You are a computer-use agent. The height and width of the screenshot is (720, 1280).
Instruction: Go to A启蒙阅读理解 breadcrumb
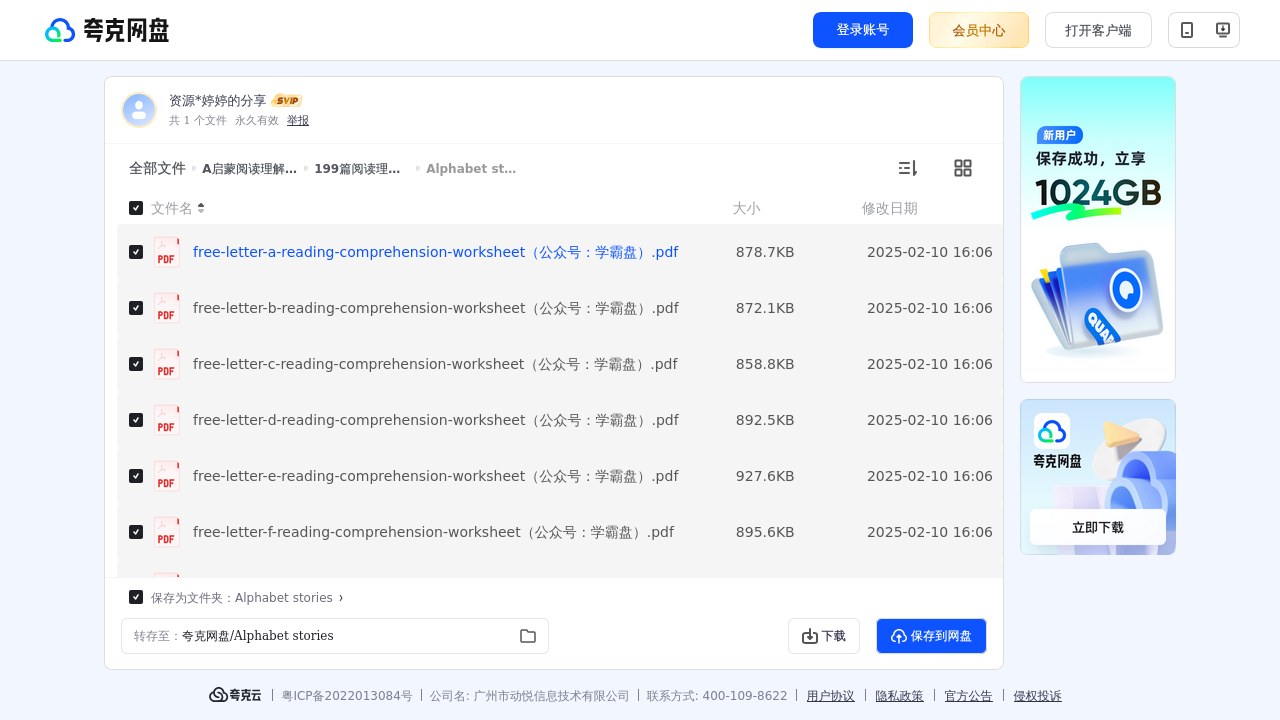[x=249, y=169]
